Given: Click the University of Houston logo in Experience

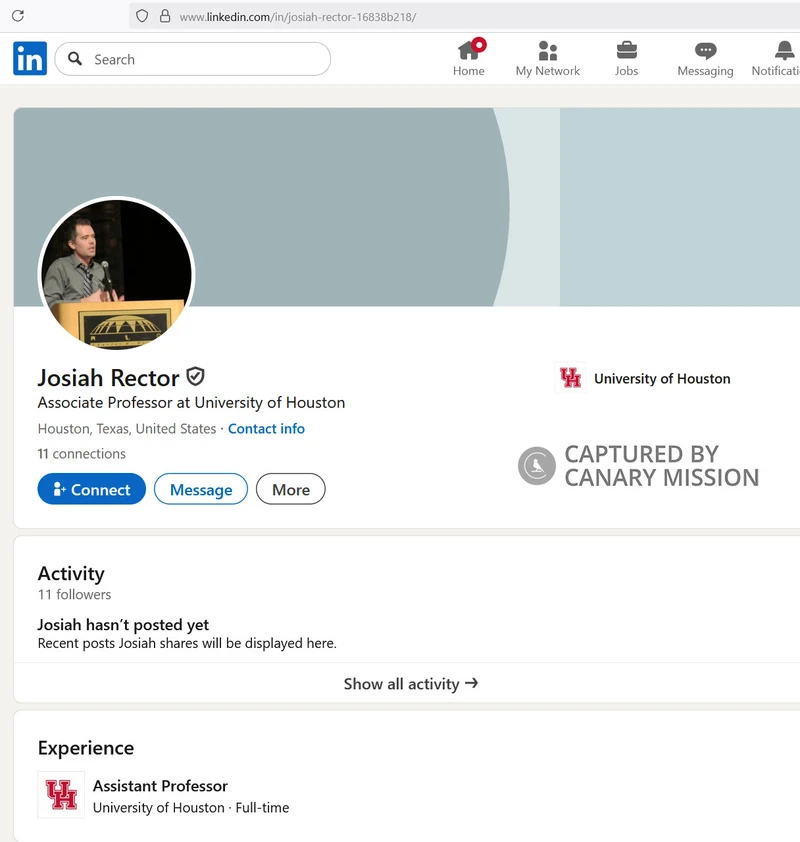Looking at the screenshot, I should tap(61, 795).
